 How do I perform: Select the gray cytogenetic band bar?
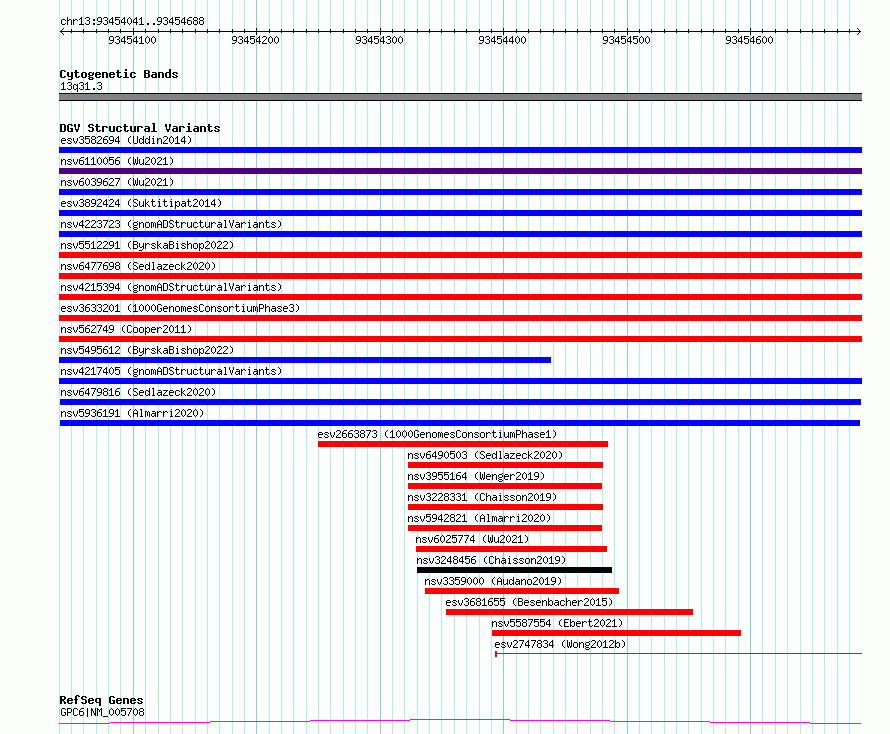tap(460, 97)
